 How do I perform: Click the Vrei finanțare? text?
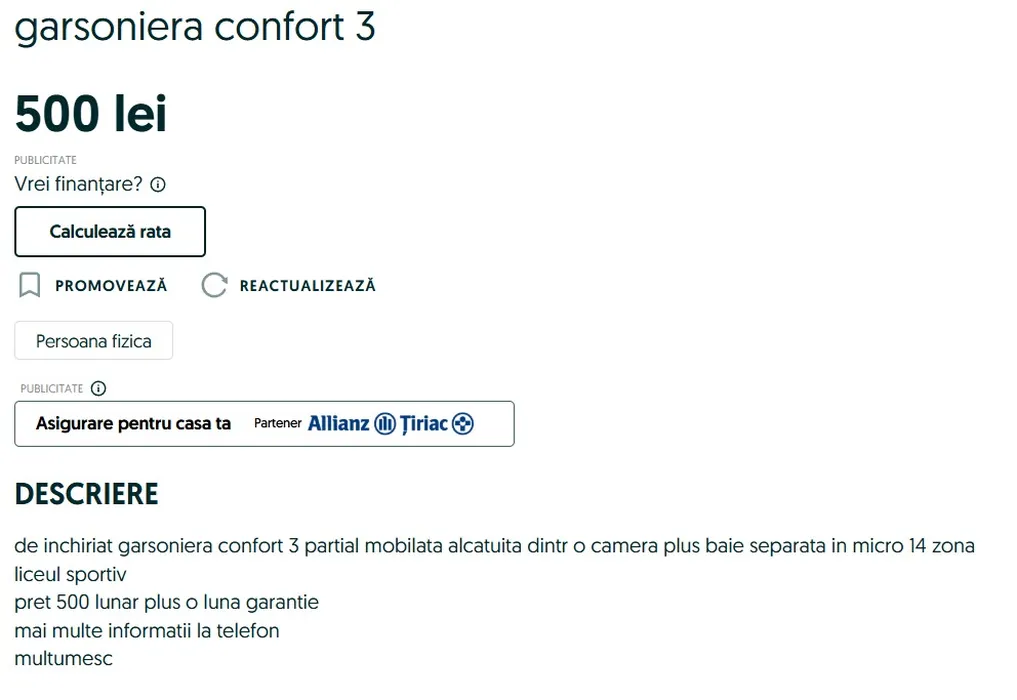(78, 185)
